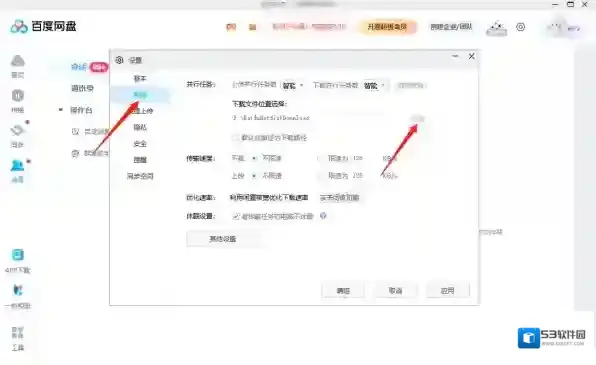Close the settings dialog with the X
The image size is (596, 365).
click(472, 56)
